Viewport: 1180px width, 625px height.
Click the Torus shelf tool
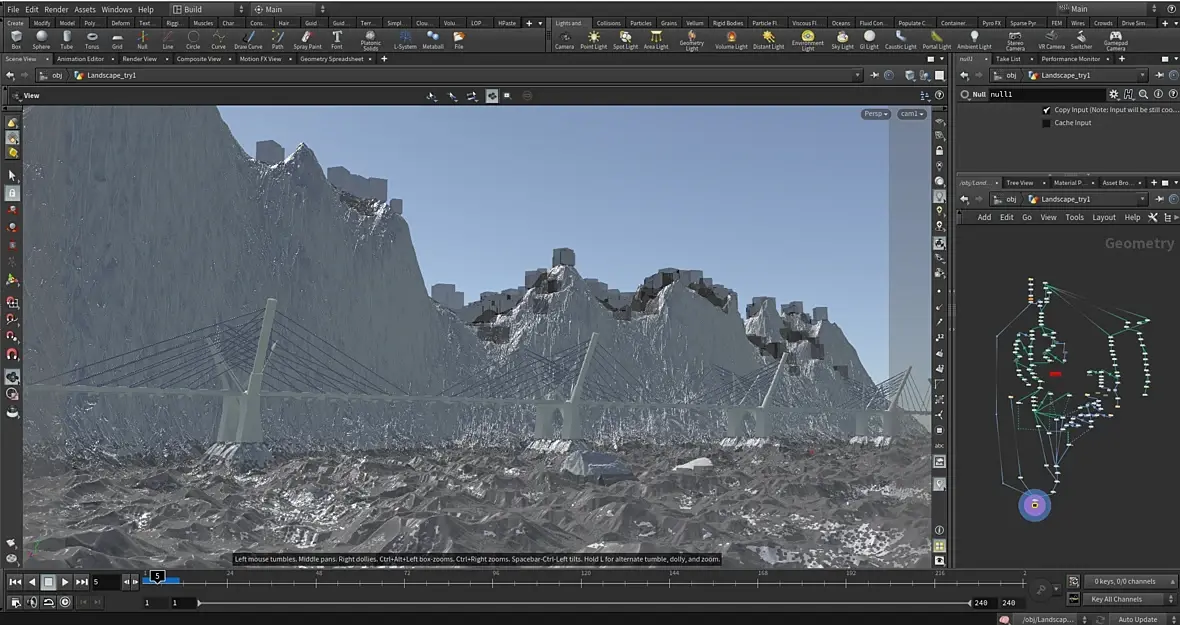92,39
